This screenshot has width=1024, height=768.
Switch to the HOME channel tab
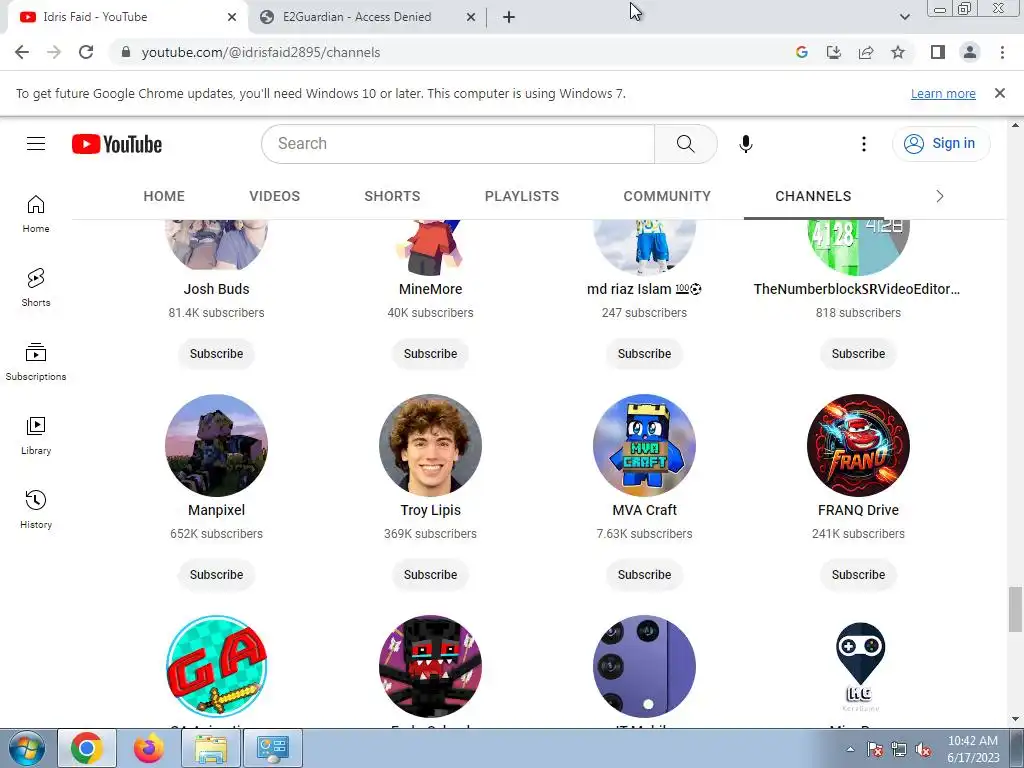pos(164,197)
